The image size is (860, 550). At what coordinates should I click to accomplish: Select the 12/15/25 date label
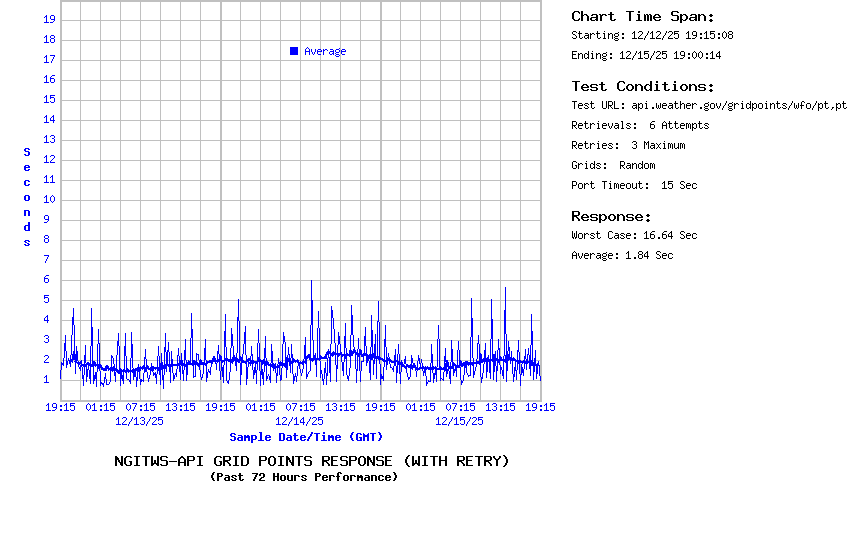(x=460, y=421)
